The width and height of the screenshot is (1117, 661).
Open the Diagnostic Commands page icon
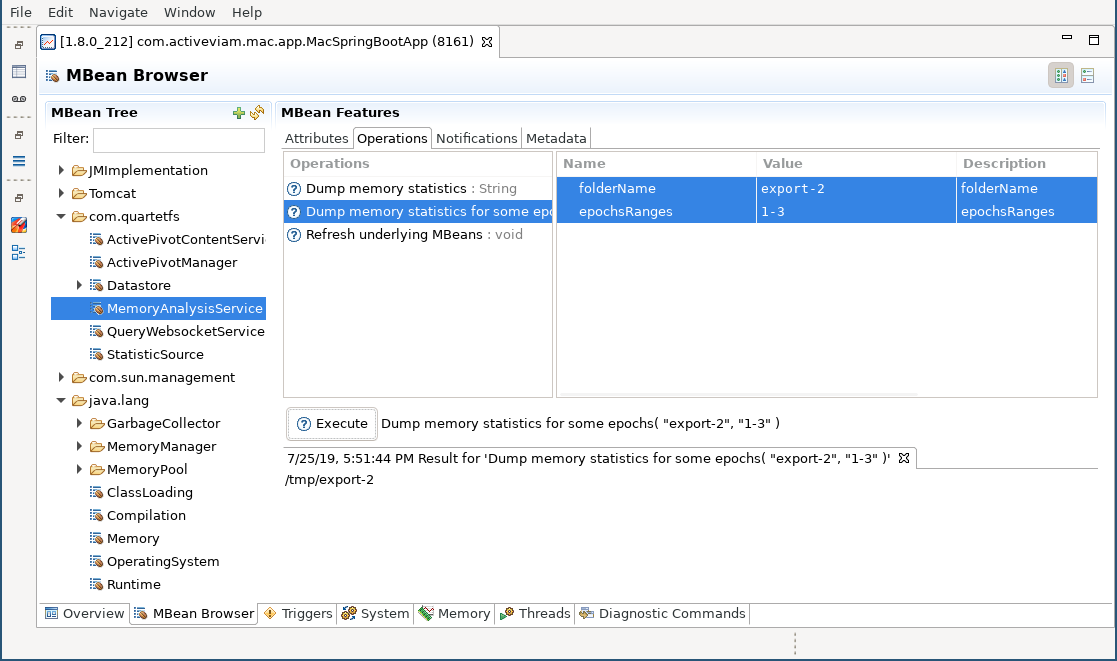(586, 613)
